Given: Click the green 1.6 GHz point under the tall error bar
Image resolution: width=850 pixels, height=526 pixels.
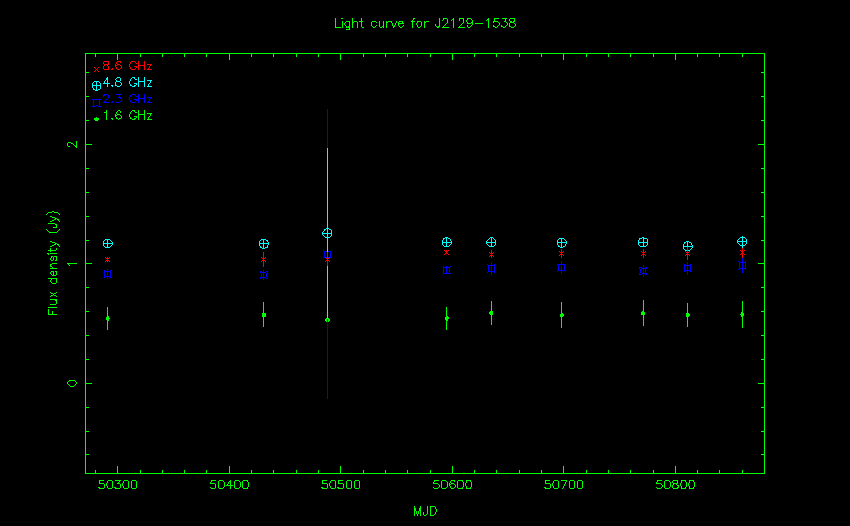Looking at the screenshot, I should [327, 320].
